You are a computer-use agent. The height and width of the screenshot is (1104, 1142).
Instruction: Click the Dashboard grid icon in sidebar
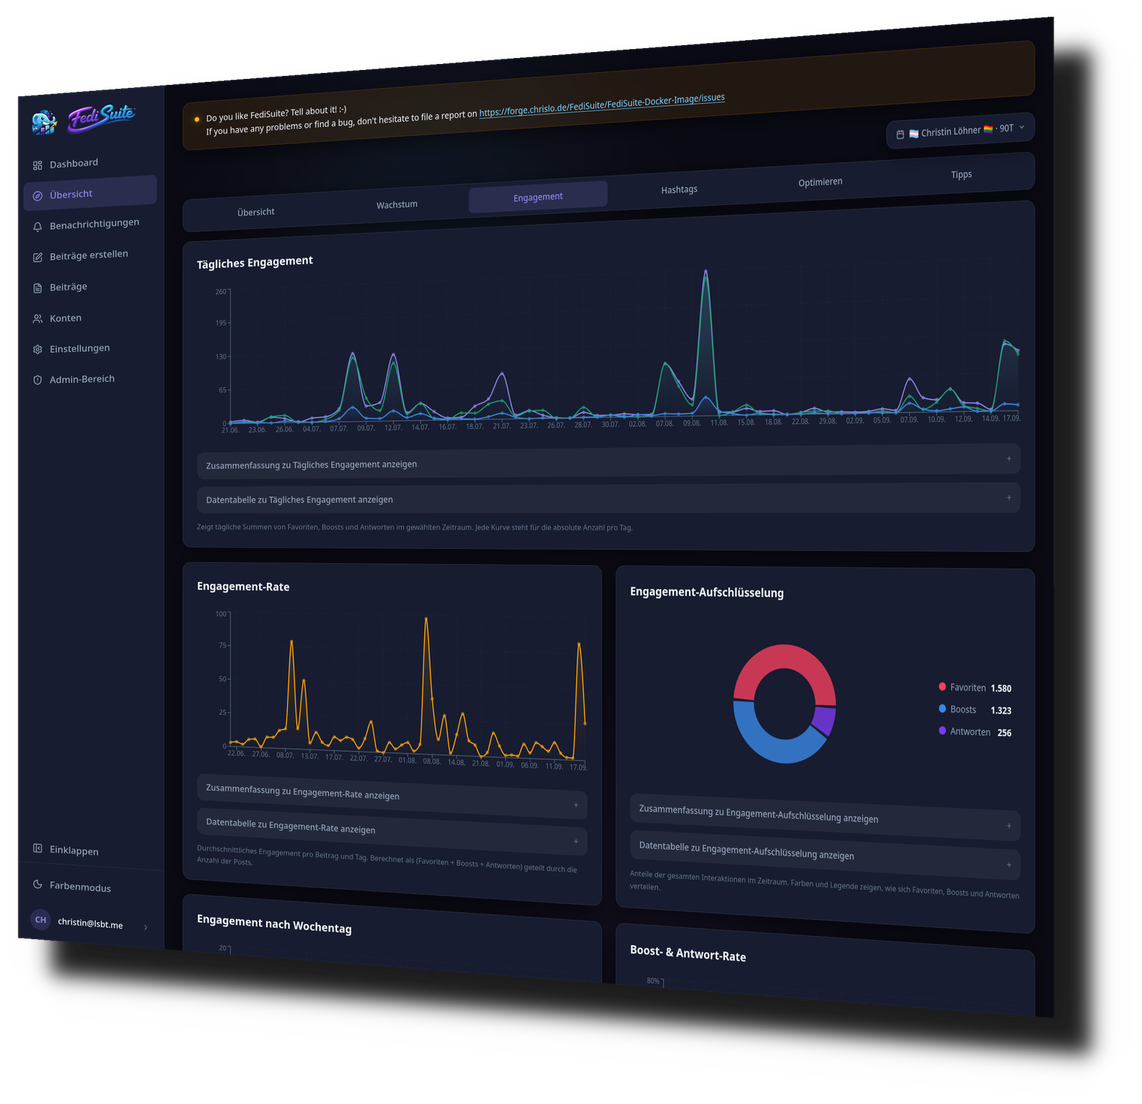(x=37, y=165)
